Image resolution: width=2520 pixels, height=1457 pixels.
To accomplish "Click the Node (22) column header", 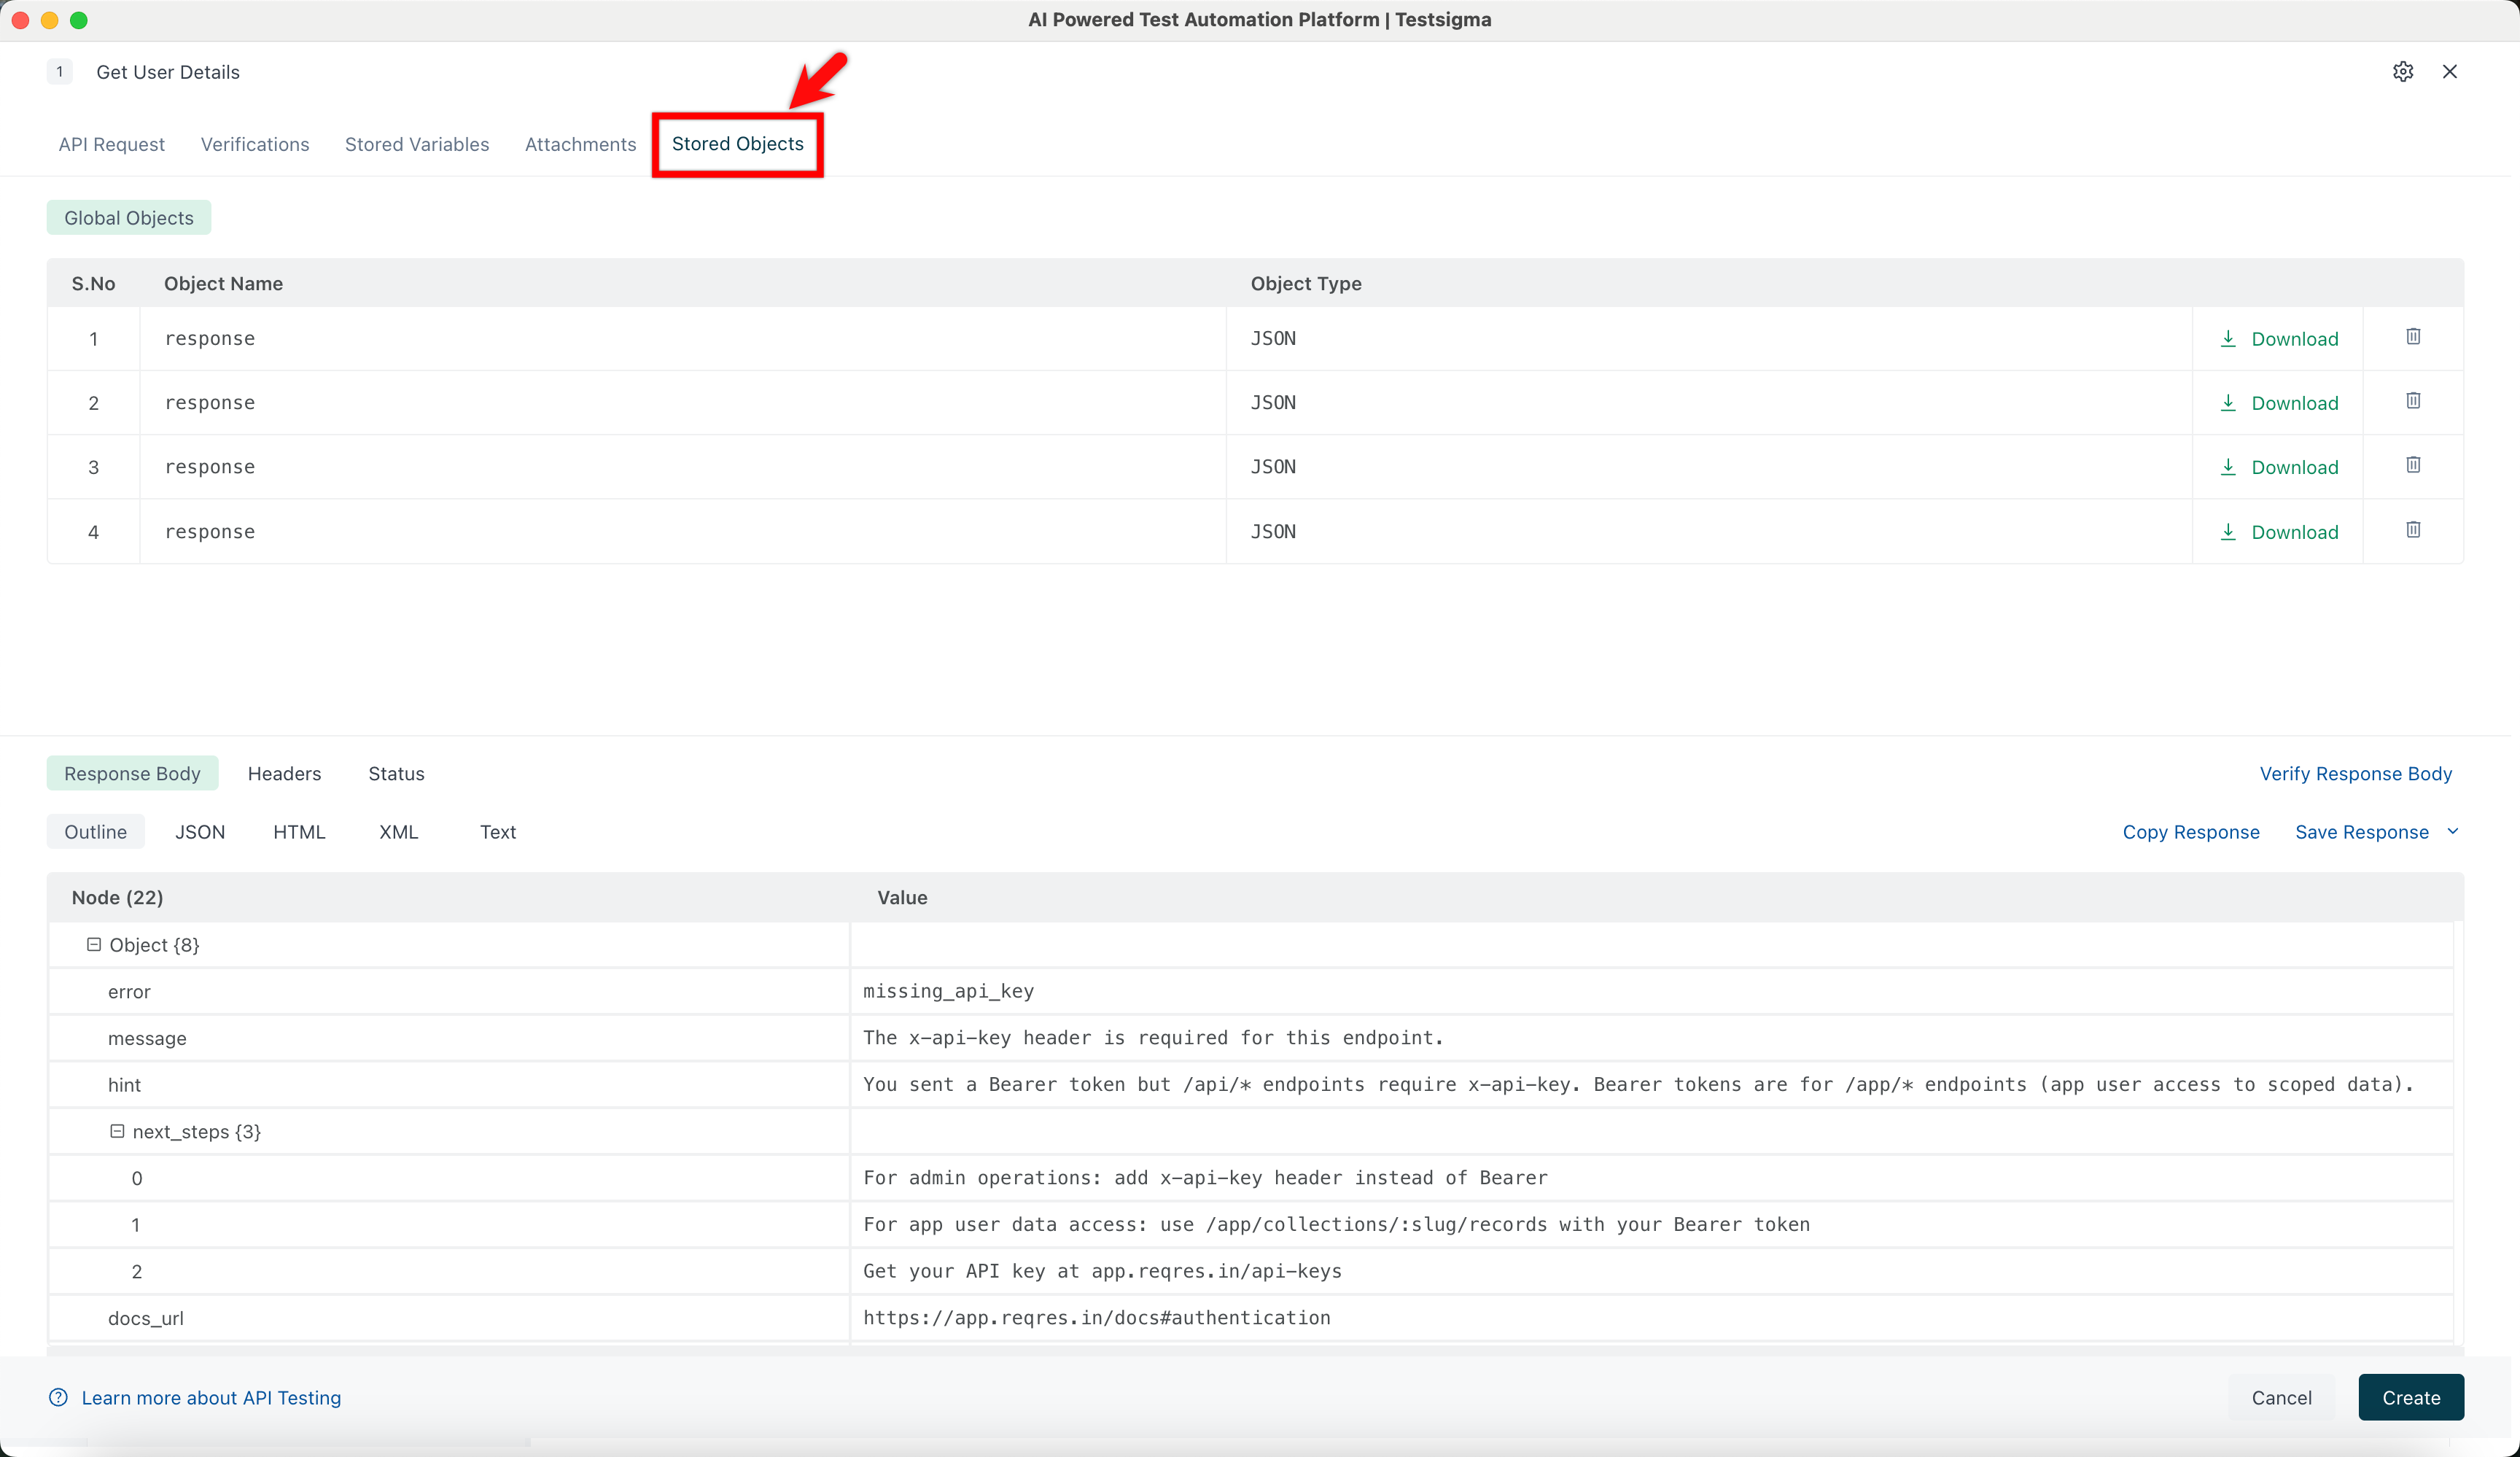I will click(x=117, y=897).
